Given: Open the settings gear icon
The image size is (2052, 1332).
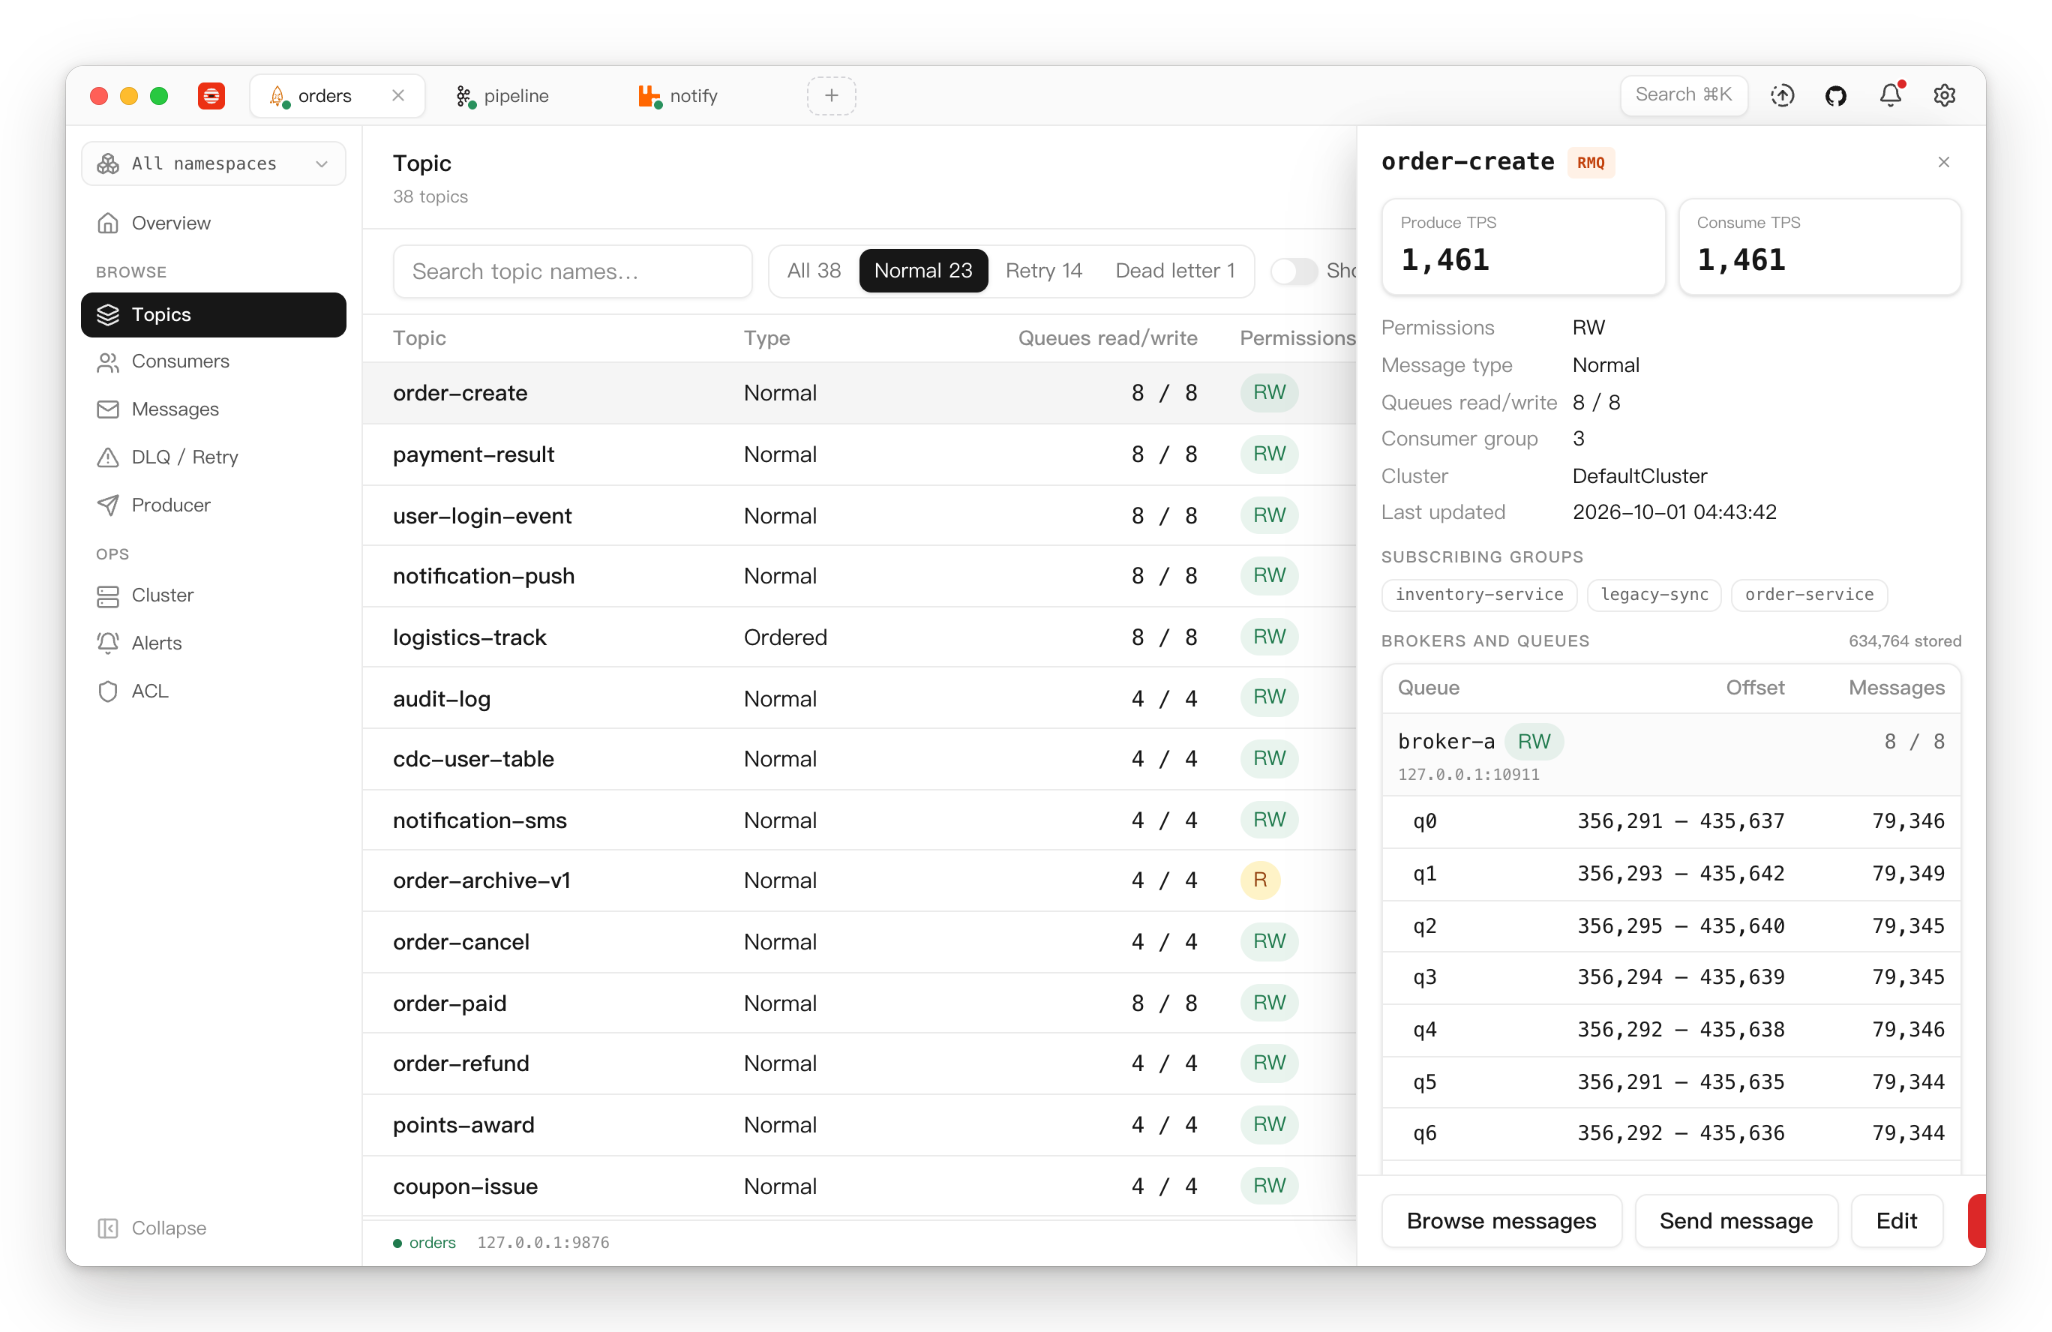Looking at the screenshot, I should coord(1944,95).
